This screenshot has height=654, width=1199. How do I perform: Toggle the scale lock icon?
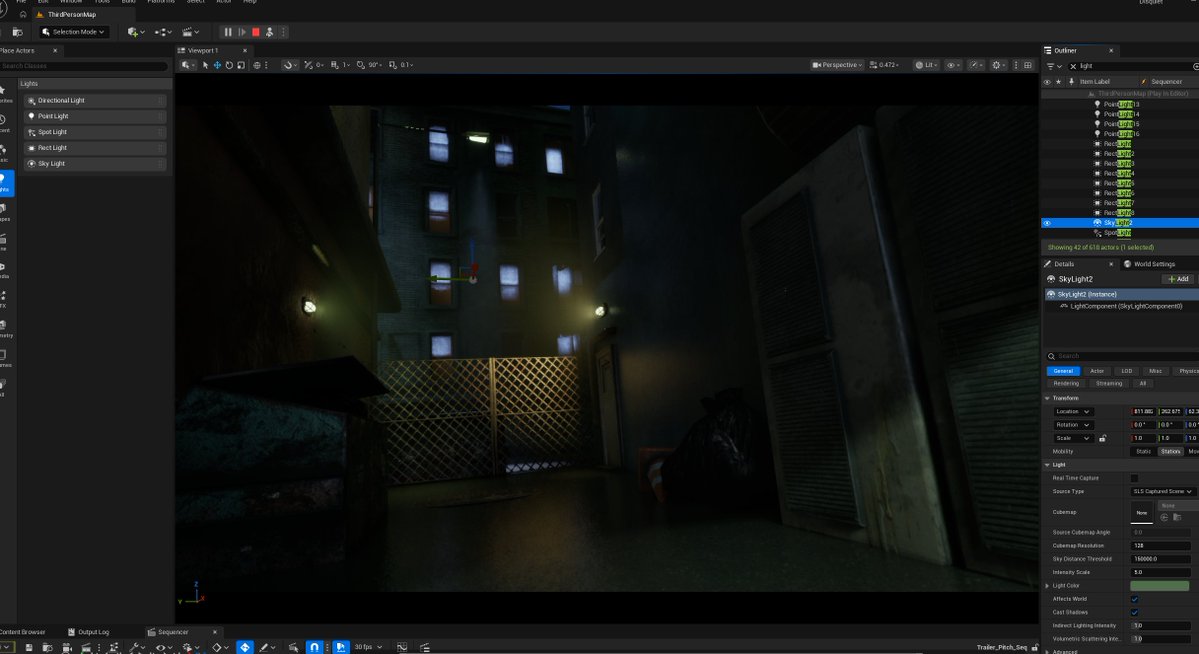pyautogui.click(x=1103, y=438)
